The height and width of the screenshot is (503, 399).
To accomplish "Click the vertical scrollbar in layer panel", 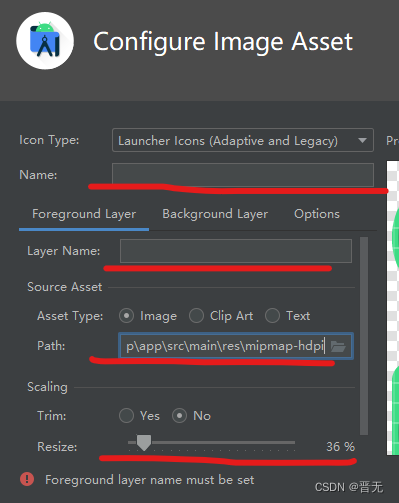I will [364, 336].
